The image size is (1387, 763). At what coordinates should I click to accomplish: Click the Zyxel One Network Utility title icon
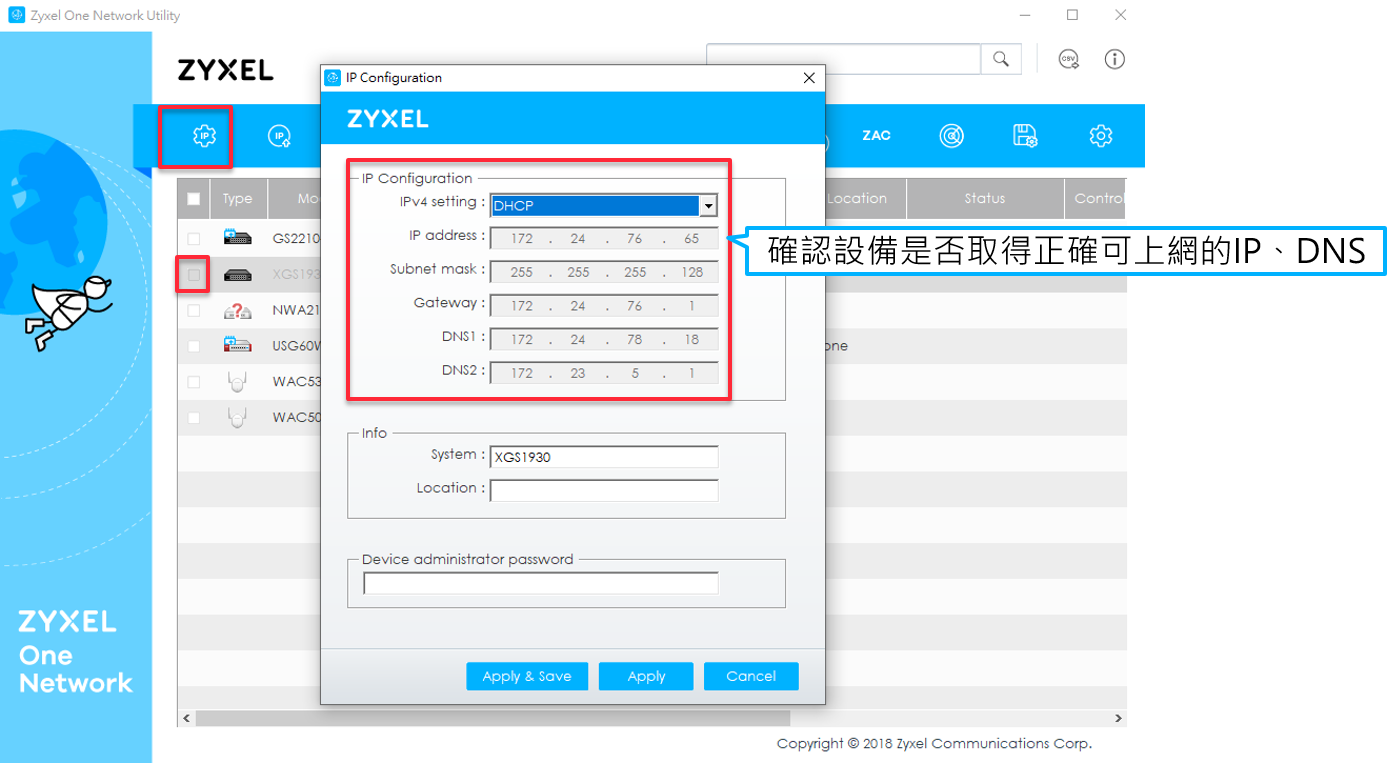pos(16,15)
